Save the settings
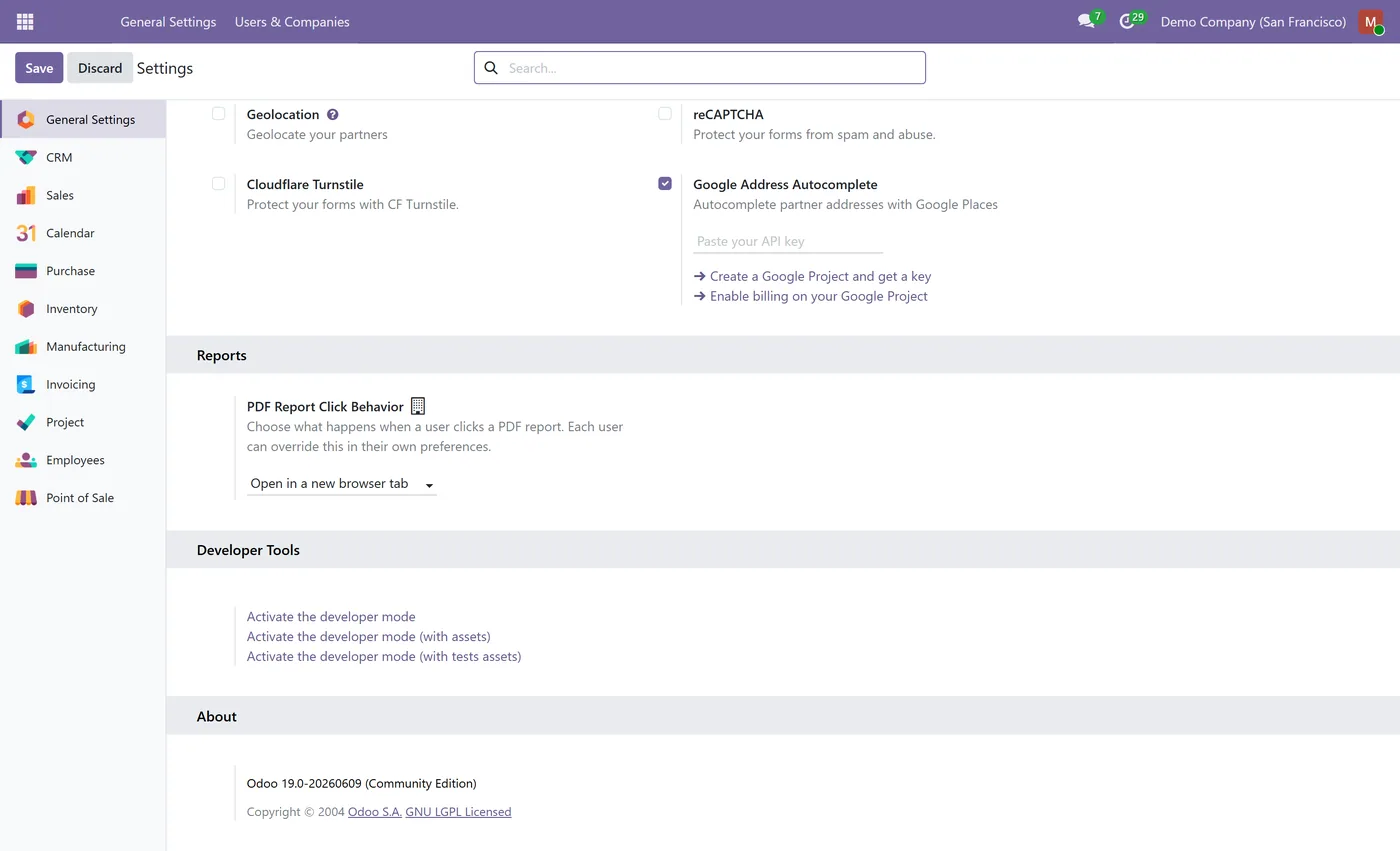The width and height of the screenshot is (1400, 851). click(39, 68)
